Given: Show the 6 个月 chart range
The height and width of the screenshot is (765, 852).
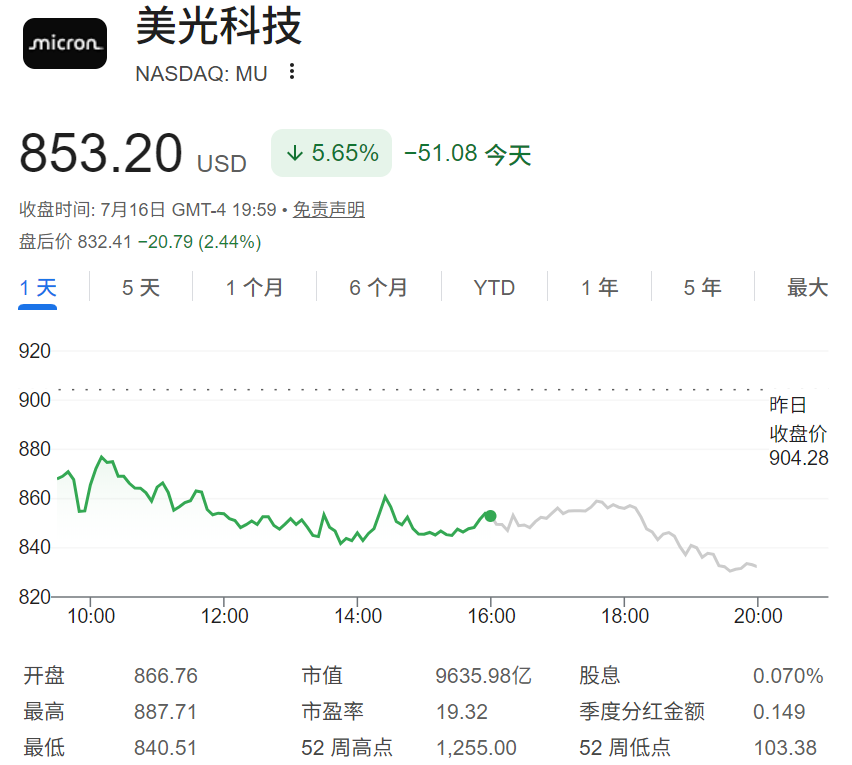Looking at the screenshot, I should coord(379,288).
